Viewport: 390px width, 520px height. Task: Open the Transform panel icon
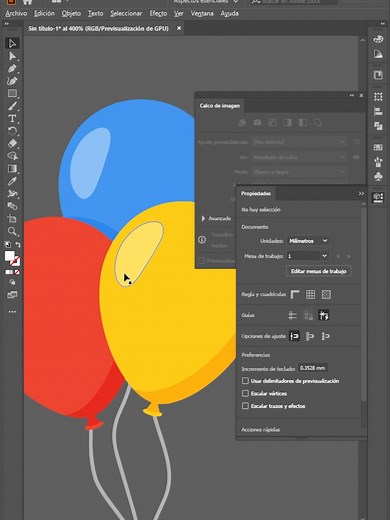click(x=378, y=97)
